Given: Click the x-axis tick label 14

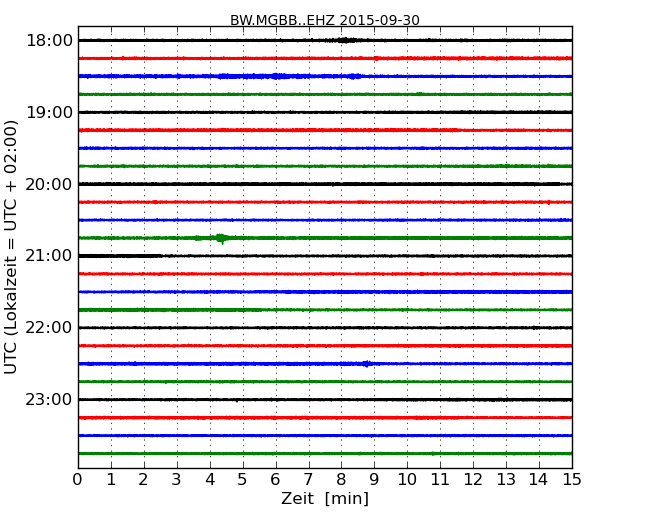Looking at the screenshot, I should click(x=538, y=479).
